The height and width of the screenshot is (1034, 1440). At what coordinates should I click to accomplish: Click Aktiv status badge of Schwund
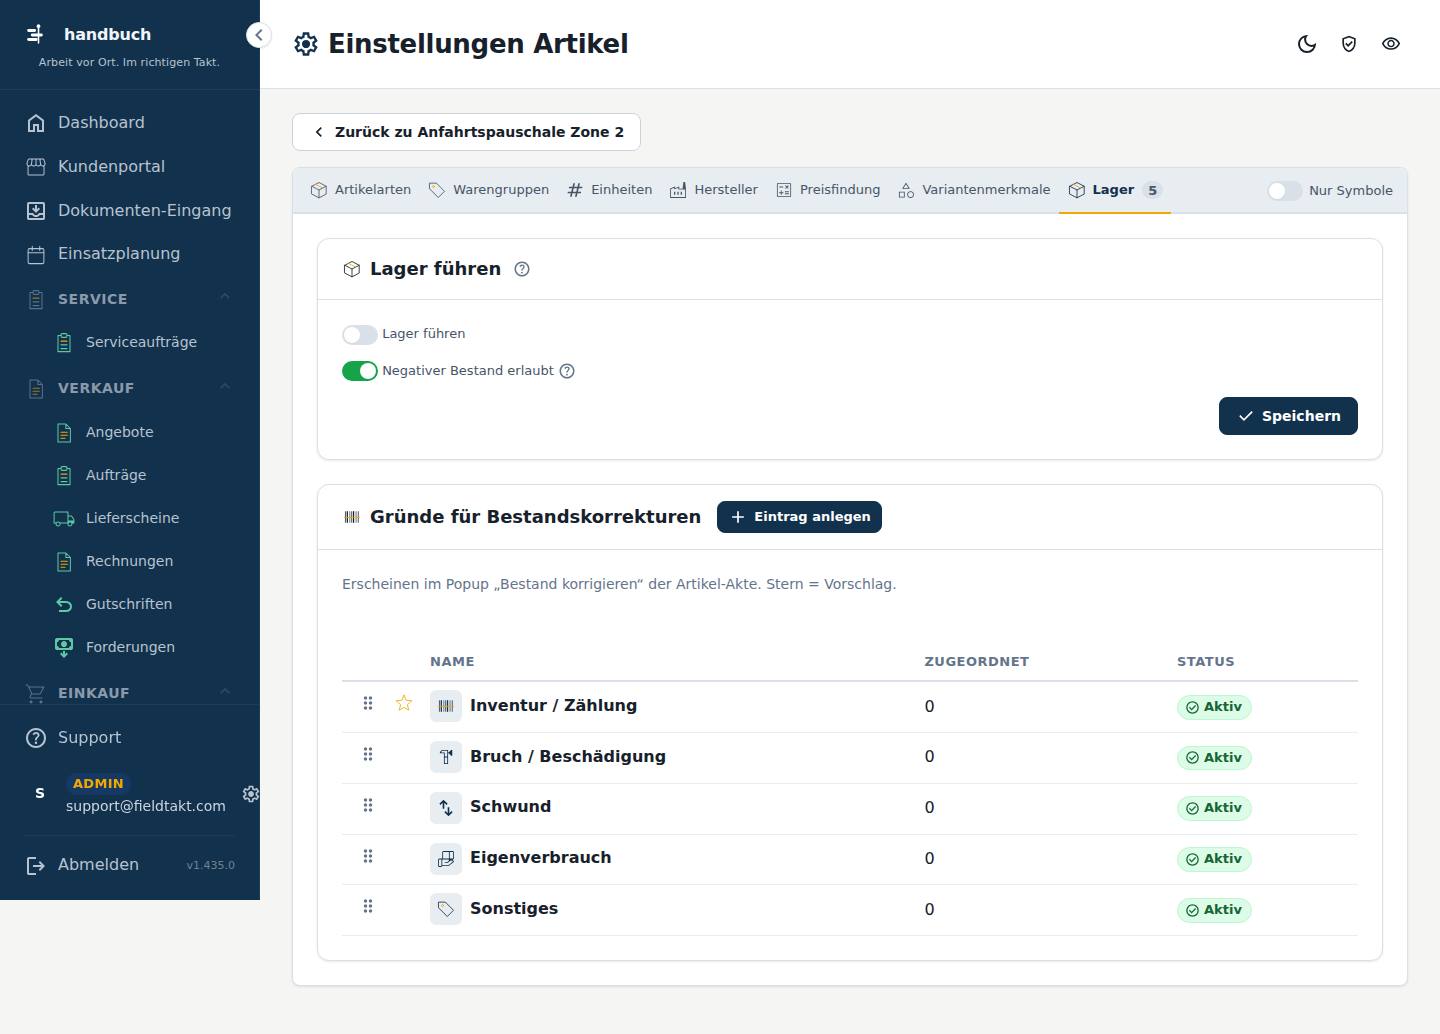tap(1214, 808)
